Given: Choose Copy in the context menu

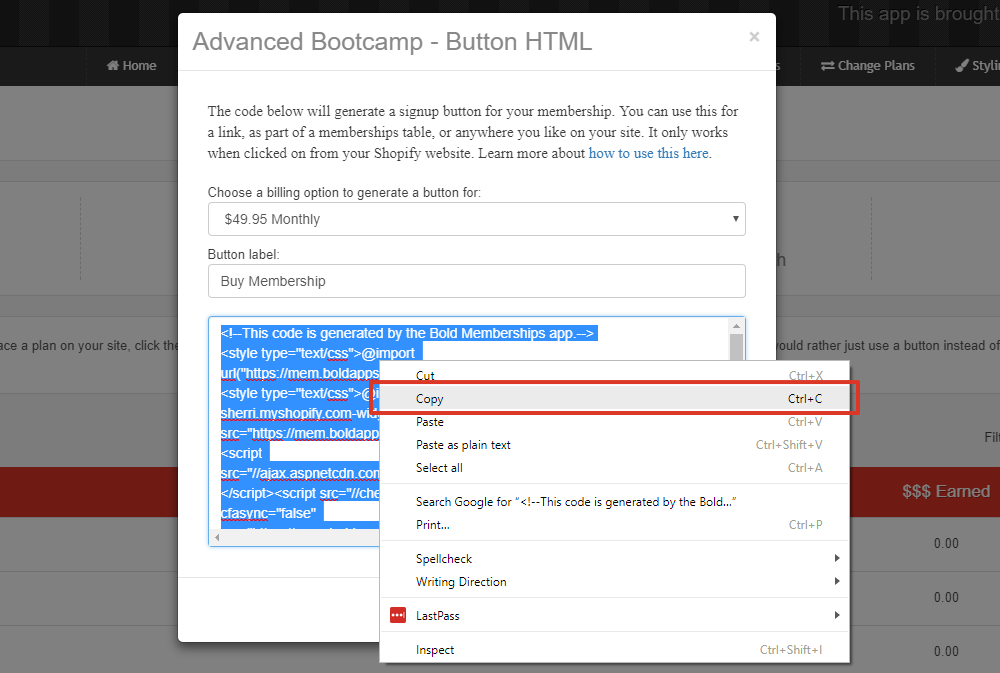Looking at the screenshot, I should coord(615,399).
